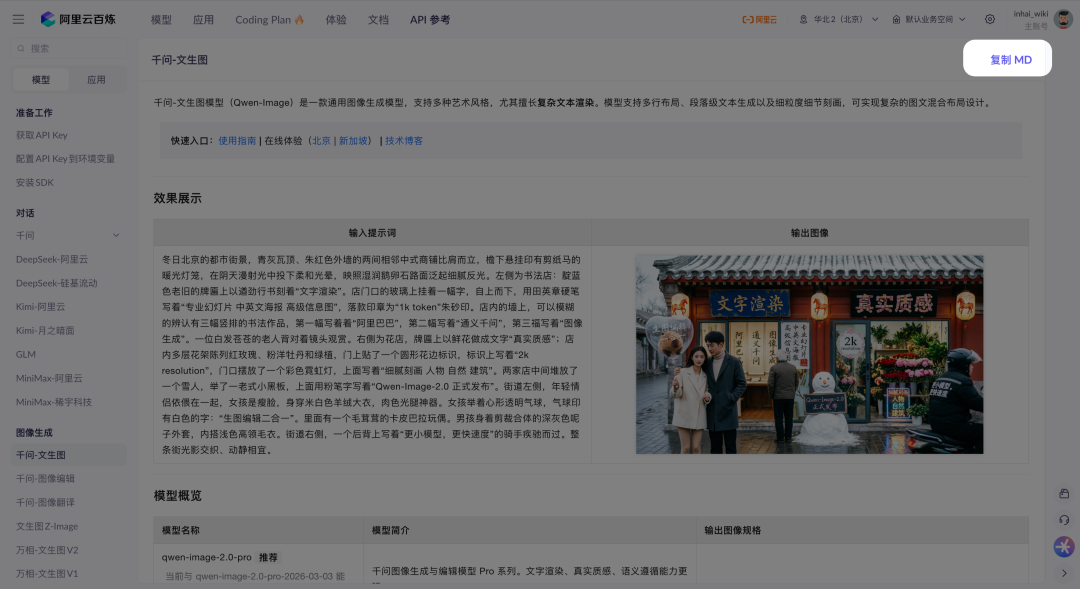Click the user avatar picture
This screenshot has width=1080, height=589.
pos(1063,19)
